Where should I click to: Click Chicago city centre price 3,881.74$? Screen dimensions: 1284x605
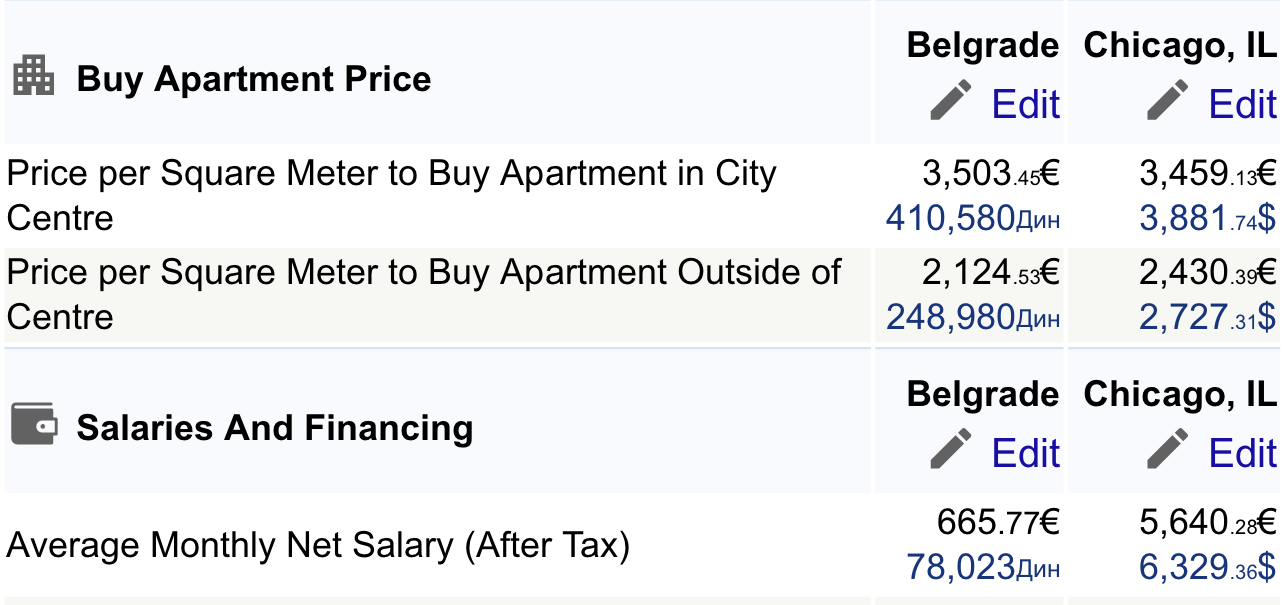[1207, 218]
